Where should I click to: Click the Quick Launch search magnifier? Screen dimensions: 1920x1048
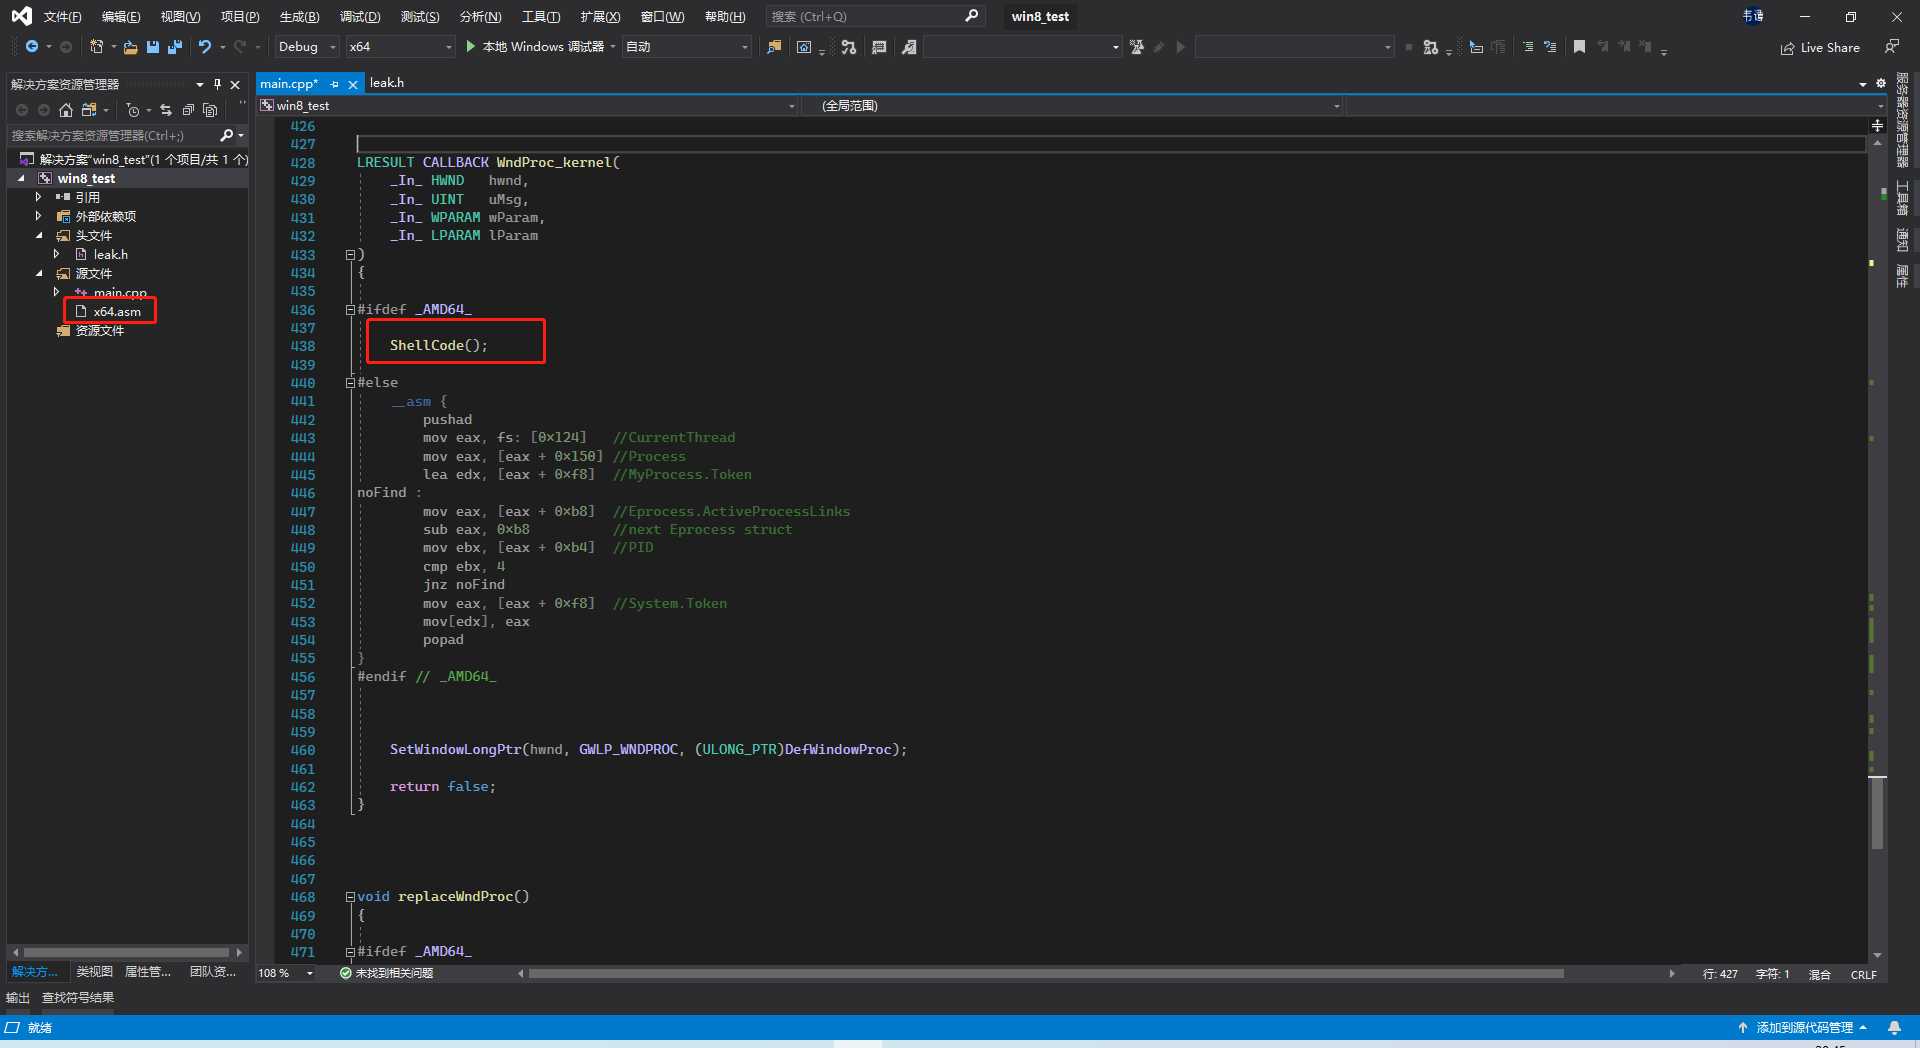pyautogui.click(x=971, y=16)
